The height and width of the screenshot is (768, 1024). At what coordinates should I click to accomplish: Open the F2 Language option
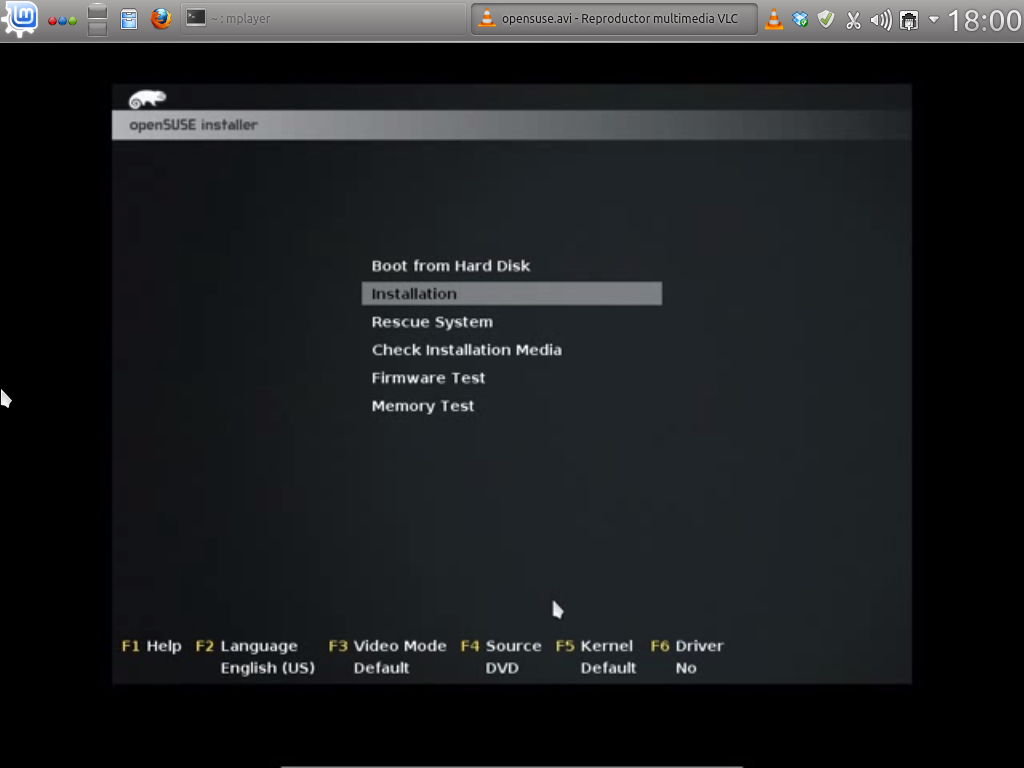pyautogui.click(x=247, y=646)
